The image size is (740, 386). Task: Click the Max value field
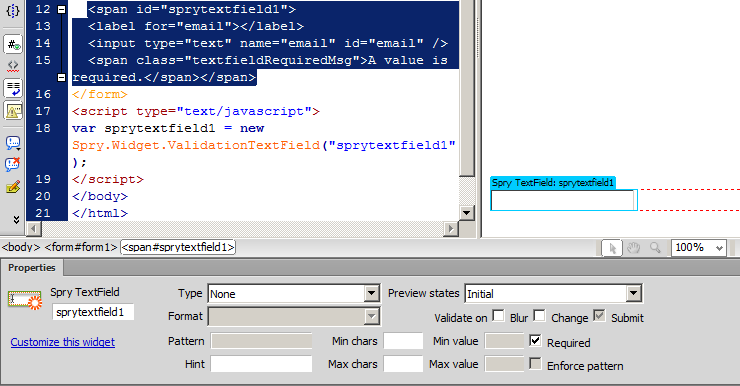coord(505,364)
